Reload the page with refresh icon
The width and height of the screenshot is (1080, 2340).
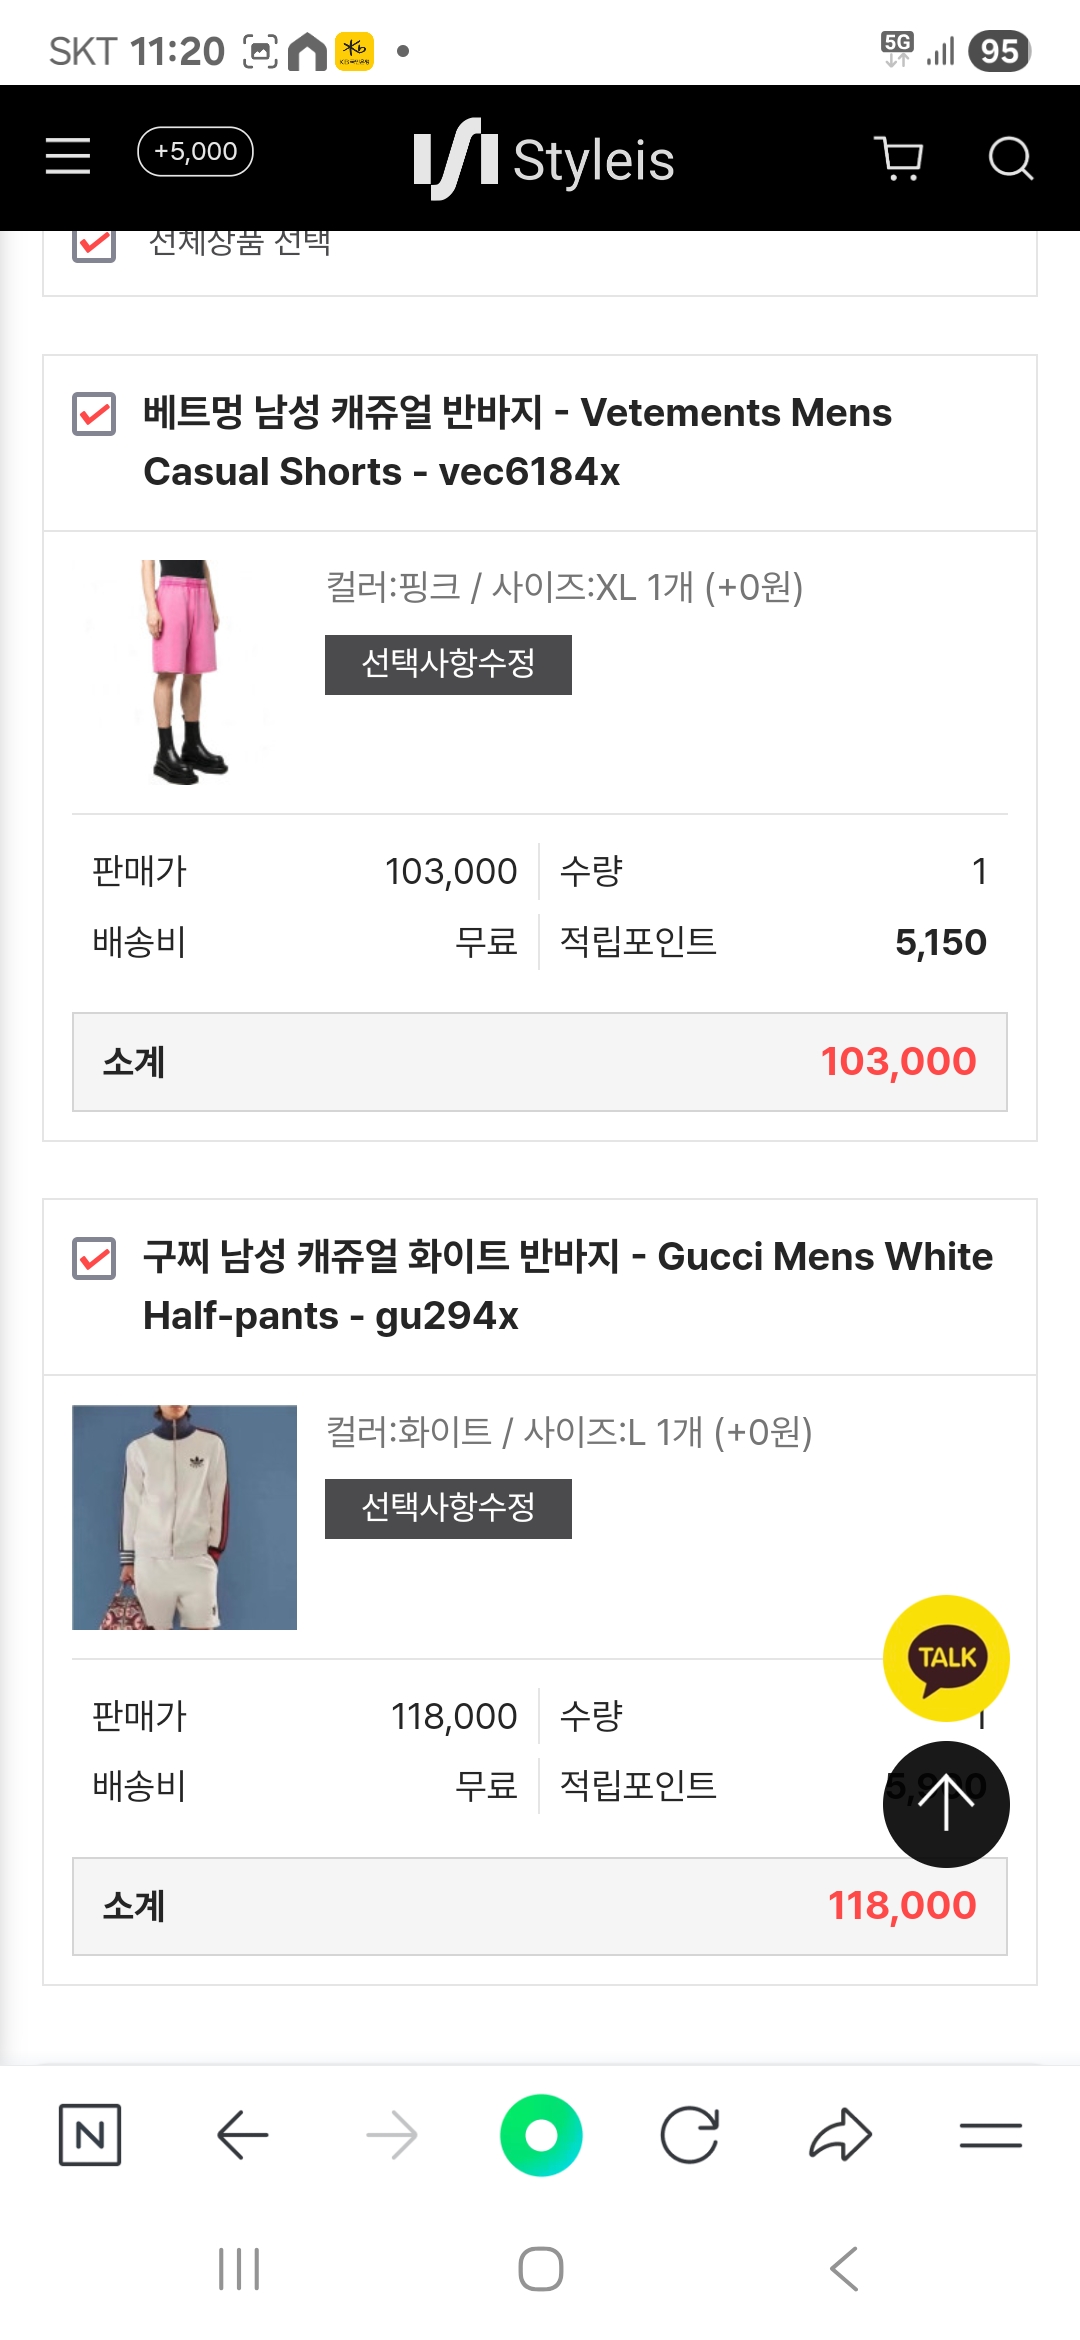pyautogui.click(x=690, y=2135)
